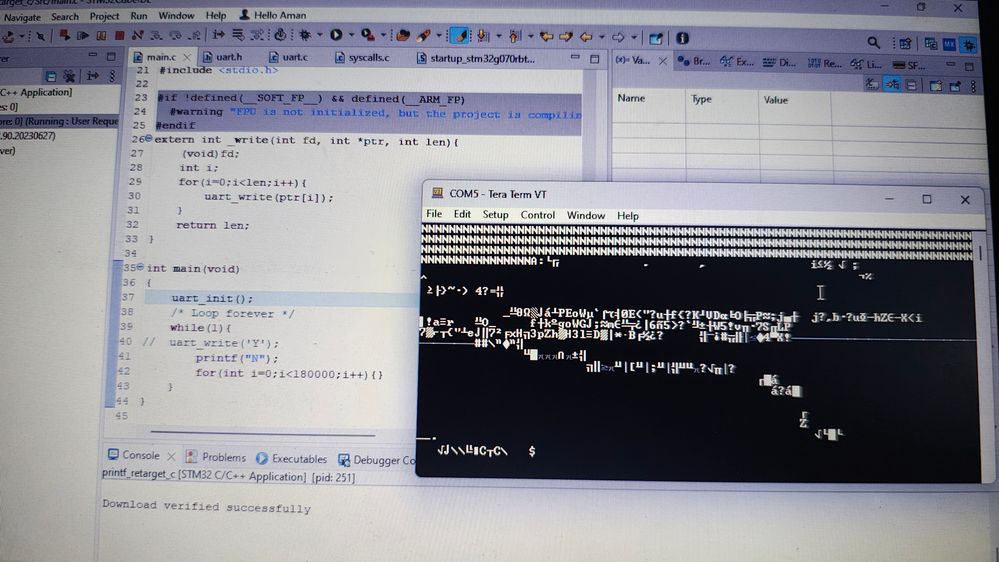This screenshot has height=562, width=999.
Task: Switch to the uart.c editor tab
Action: point(288,57)
